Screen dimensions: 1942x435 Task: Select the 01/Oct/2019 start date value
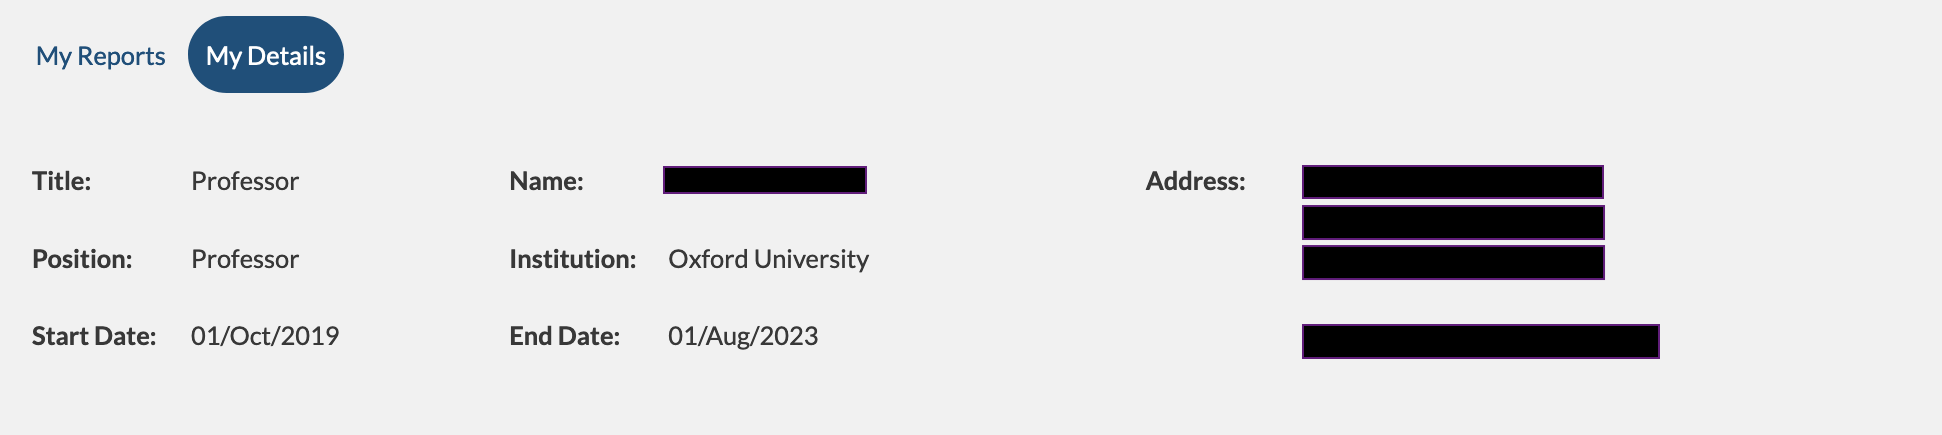point(265,336)
